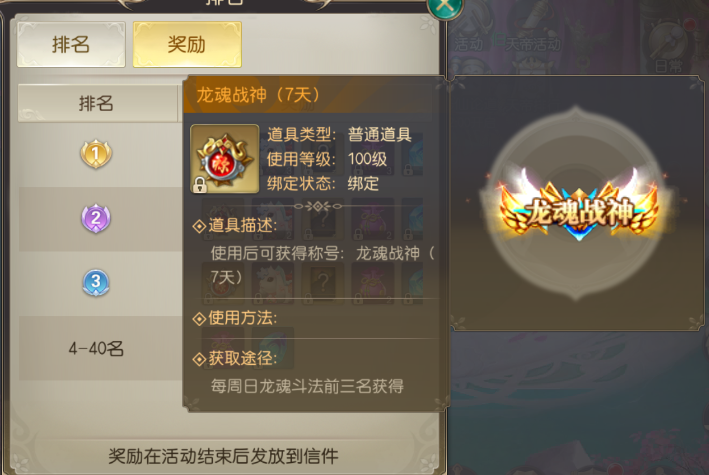Image resolution: width=709 pixels, height=475 pixels.
Task: Click the purple rank 2 medal icon
Action: point(96,218)
